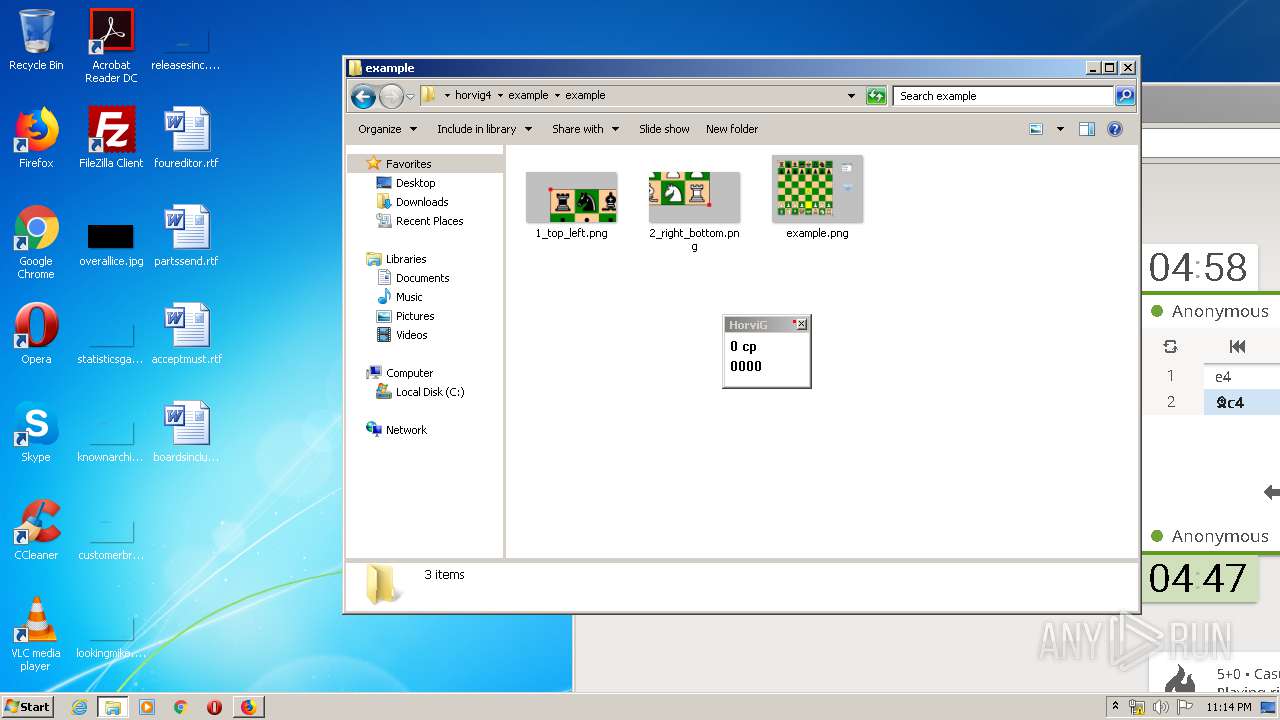Open Windows Start menu
Viewport: 1280px width, 720px height.
point(28,706)
